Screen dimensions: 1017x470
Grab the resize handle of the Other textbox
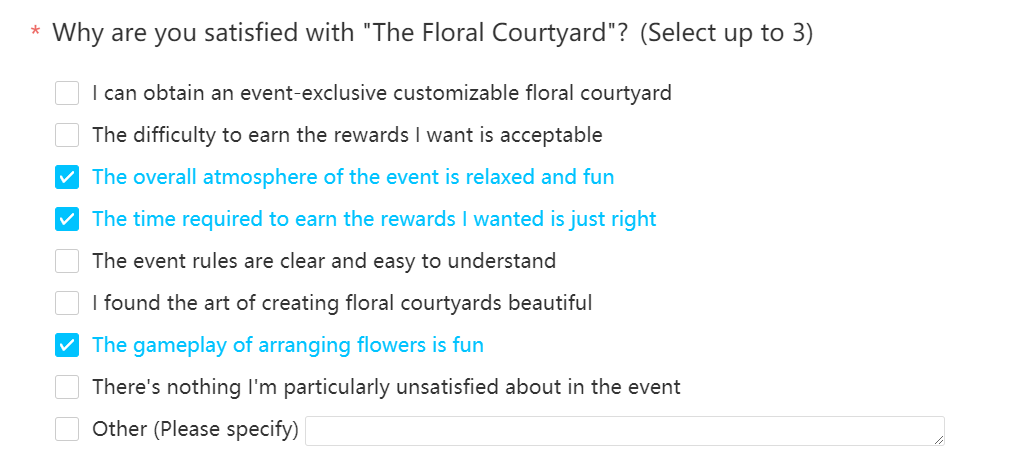click(939, 440)
